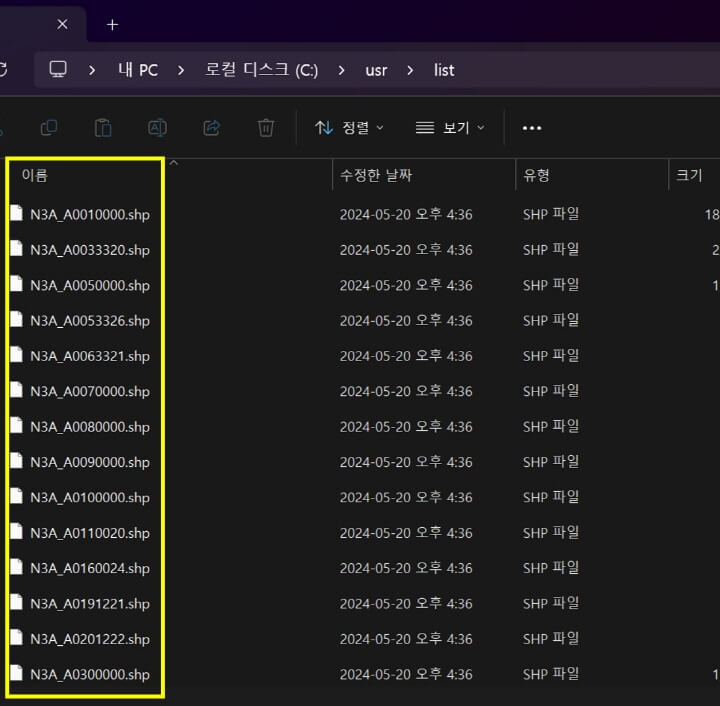Navigate to 로컬 디스크 (C:) breadcrumb
This screenshot has width=720, height=706.
[x=261, y=70]
